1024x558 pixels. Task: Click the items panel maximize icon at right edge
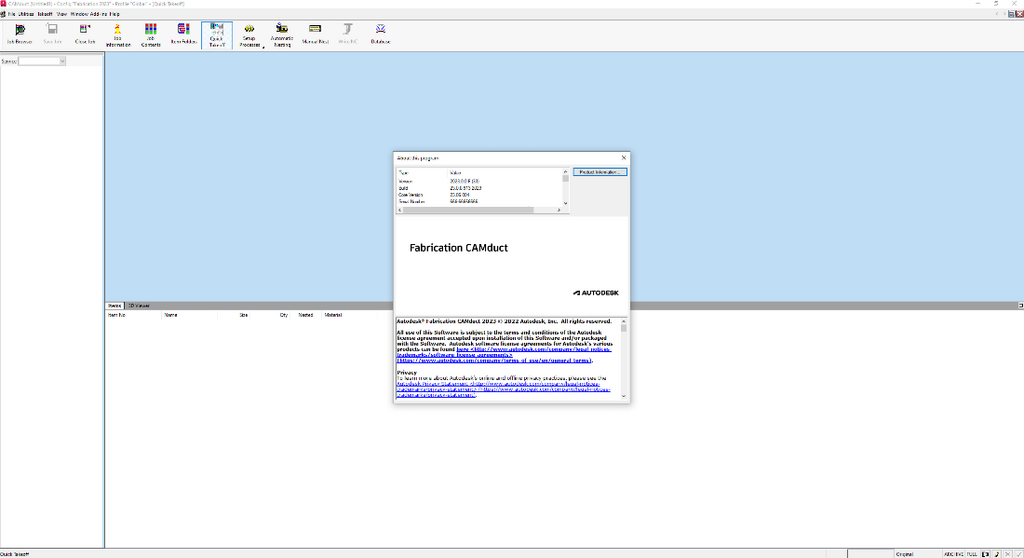tap(1020, 305)
